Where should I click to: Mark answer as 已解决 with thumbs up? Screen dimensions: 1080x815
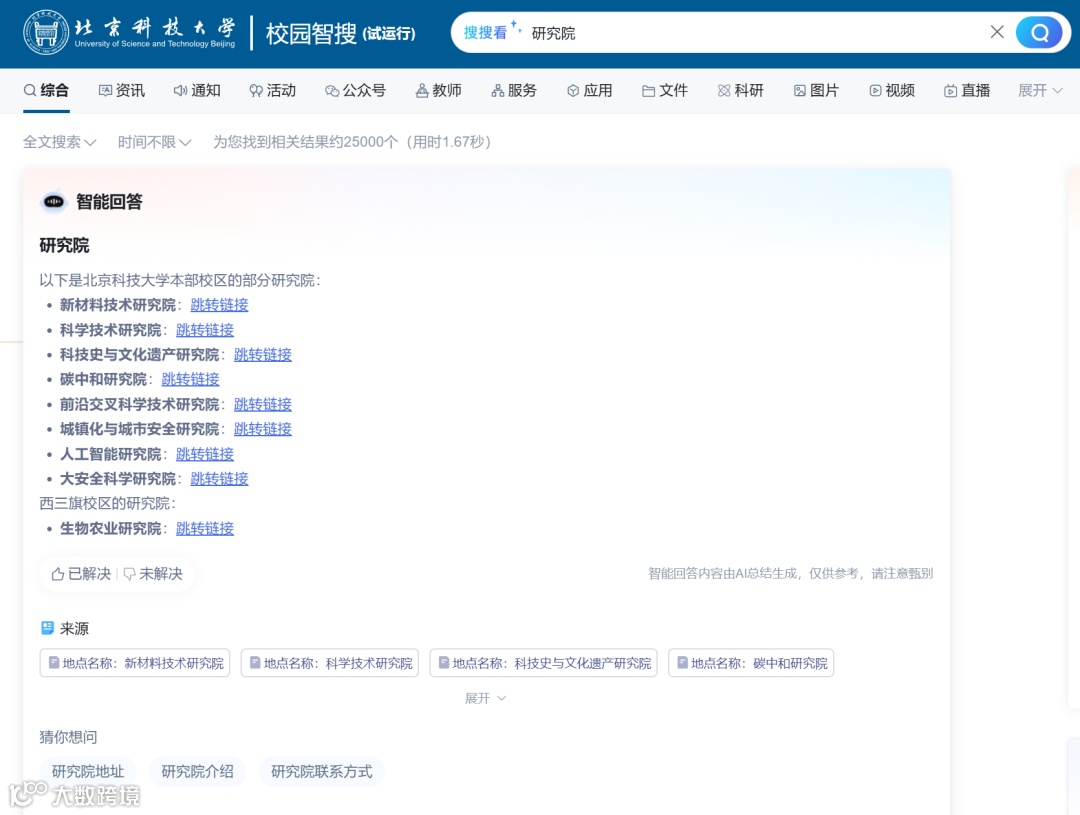click(x=81, y=574)
